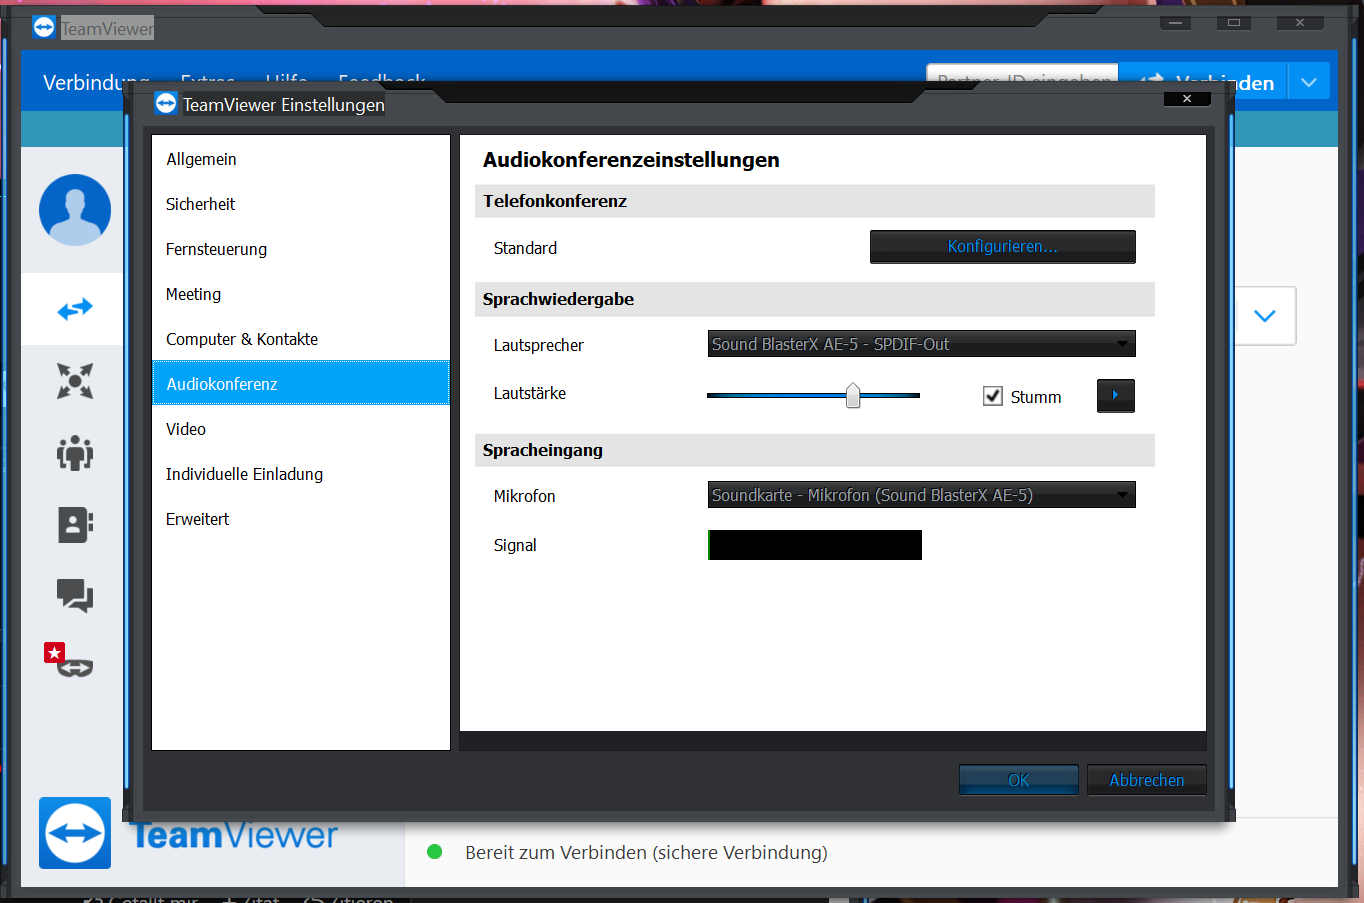Open the Allgemein settings category

(x=300, y=159)
